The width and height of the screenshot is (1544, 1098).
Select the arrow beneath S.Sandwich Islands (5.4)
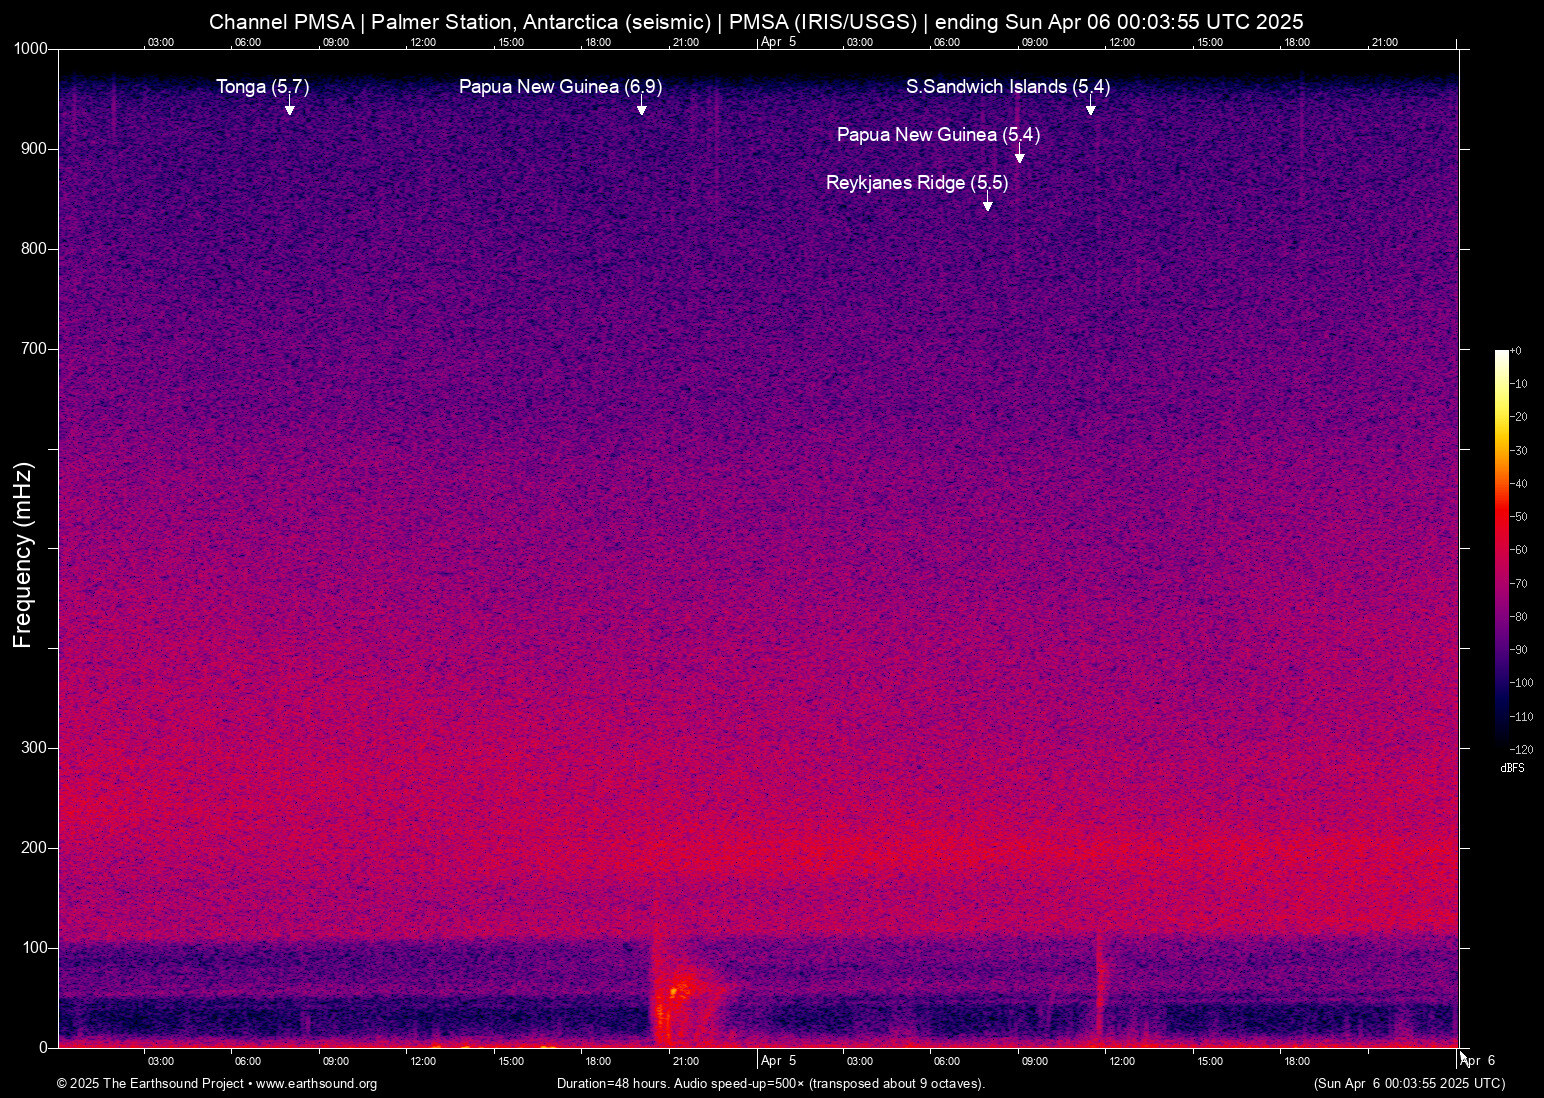1090,109
